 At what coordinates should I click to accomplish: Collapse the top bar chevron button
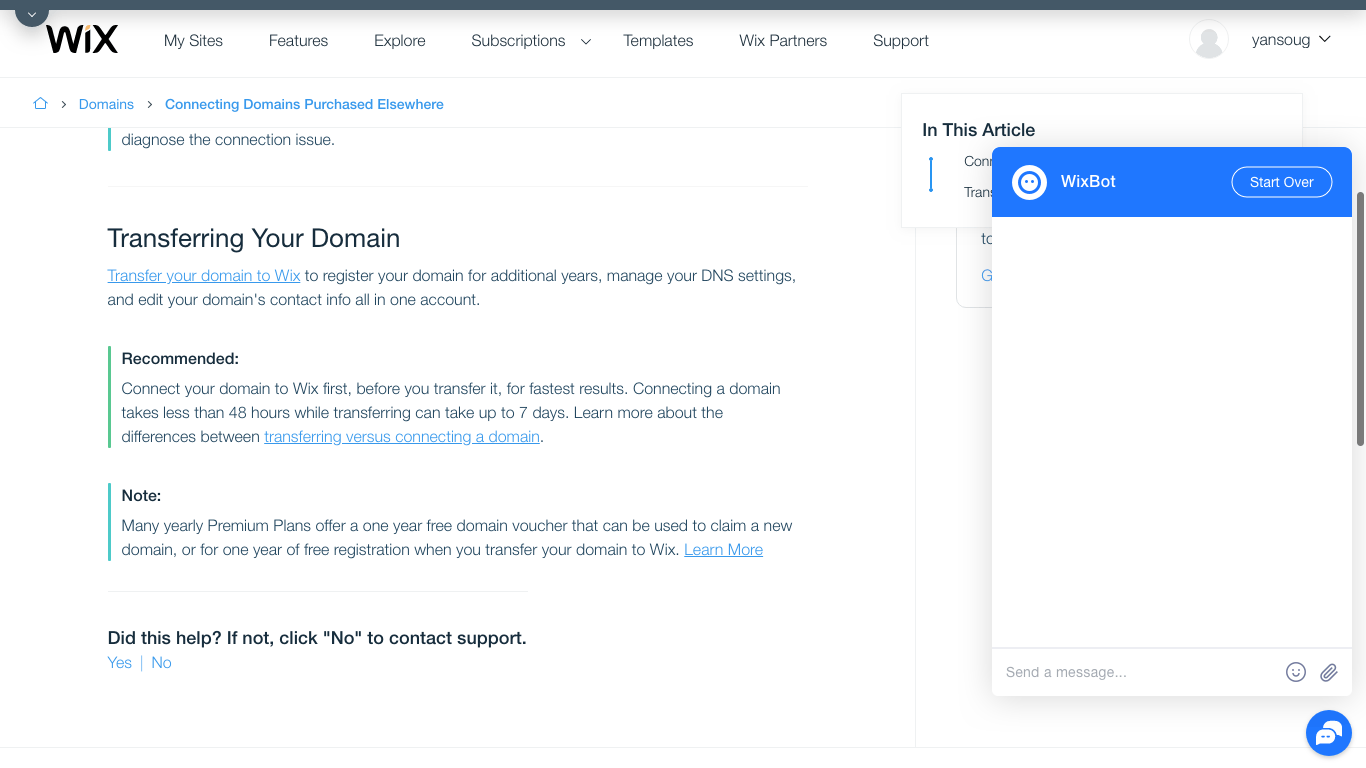(x=31, y=14)
